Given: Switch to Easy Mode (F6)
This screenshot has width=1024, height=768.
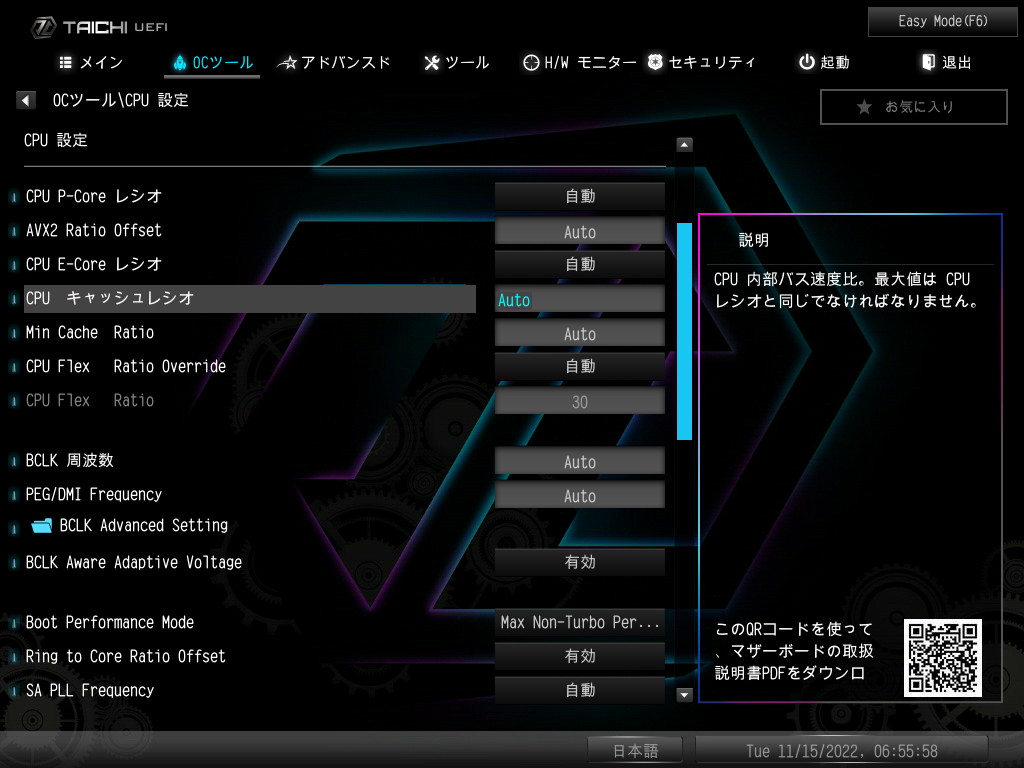Looking at the screenshot, I should coord(942,22).
